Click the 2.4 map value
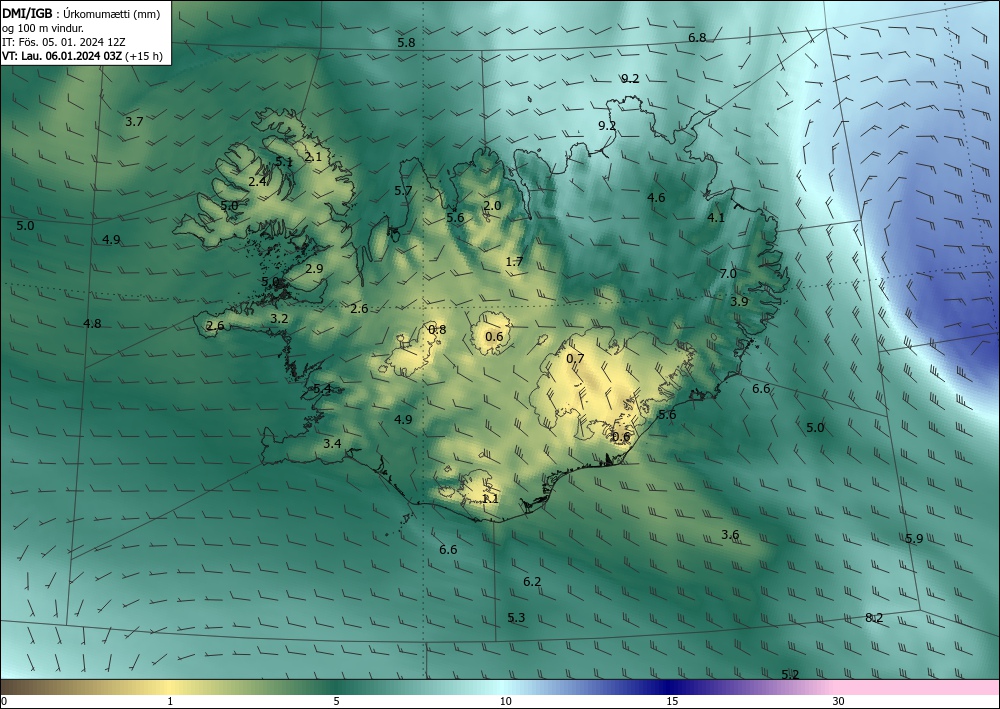 [257, 182]
